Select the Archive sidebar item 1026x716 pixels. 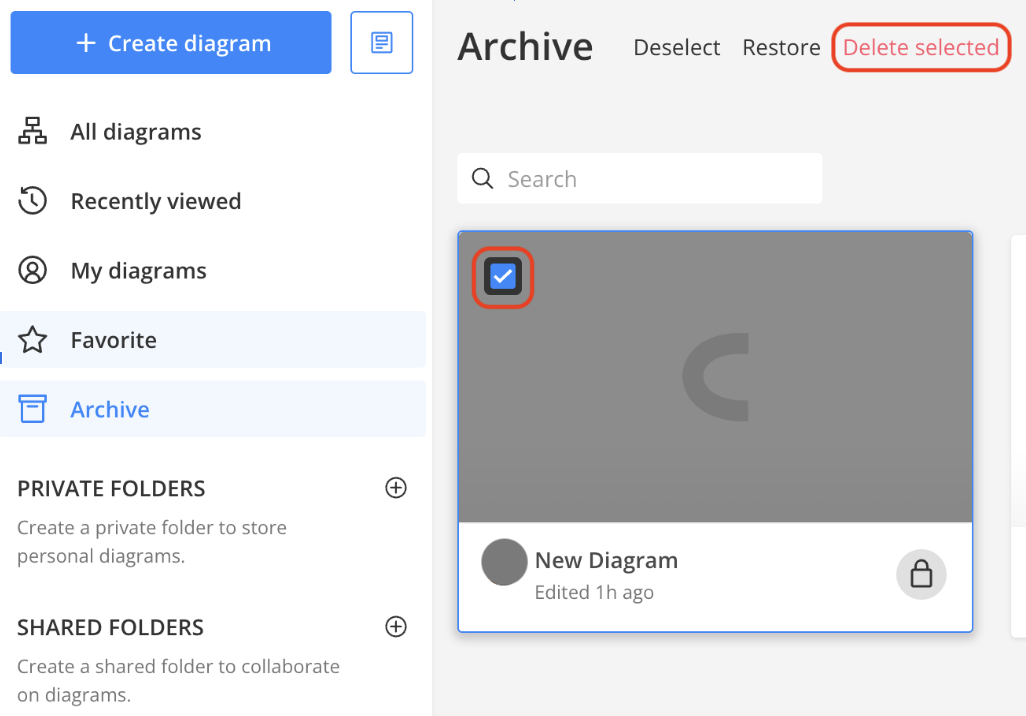coord(213,409)
